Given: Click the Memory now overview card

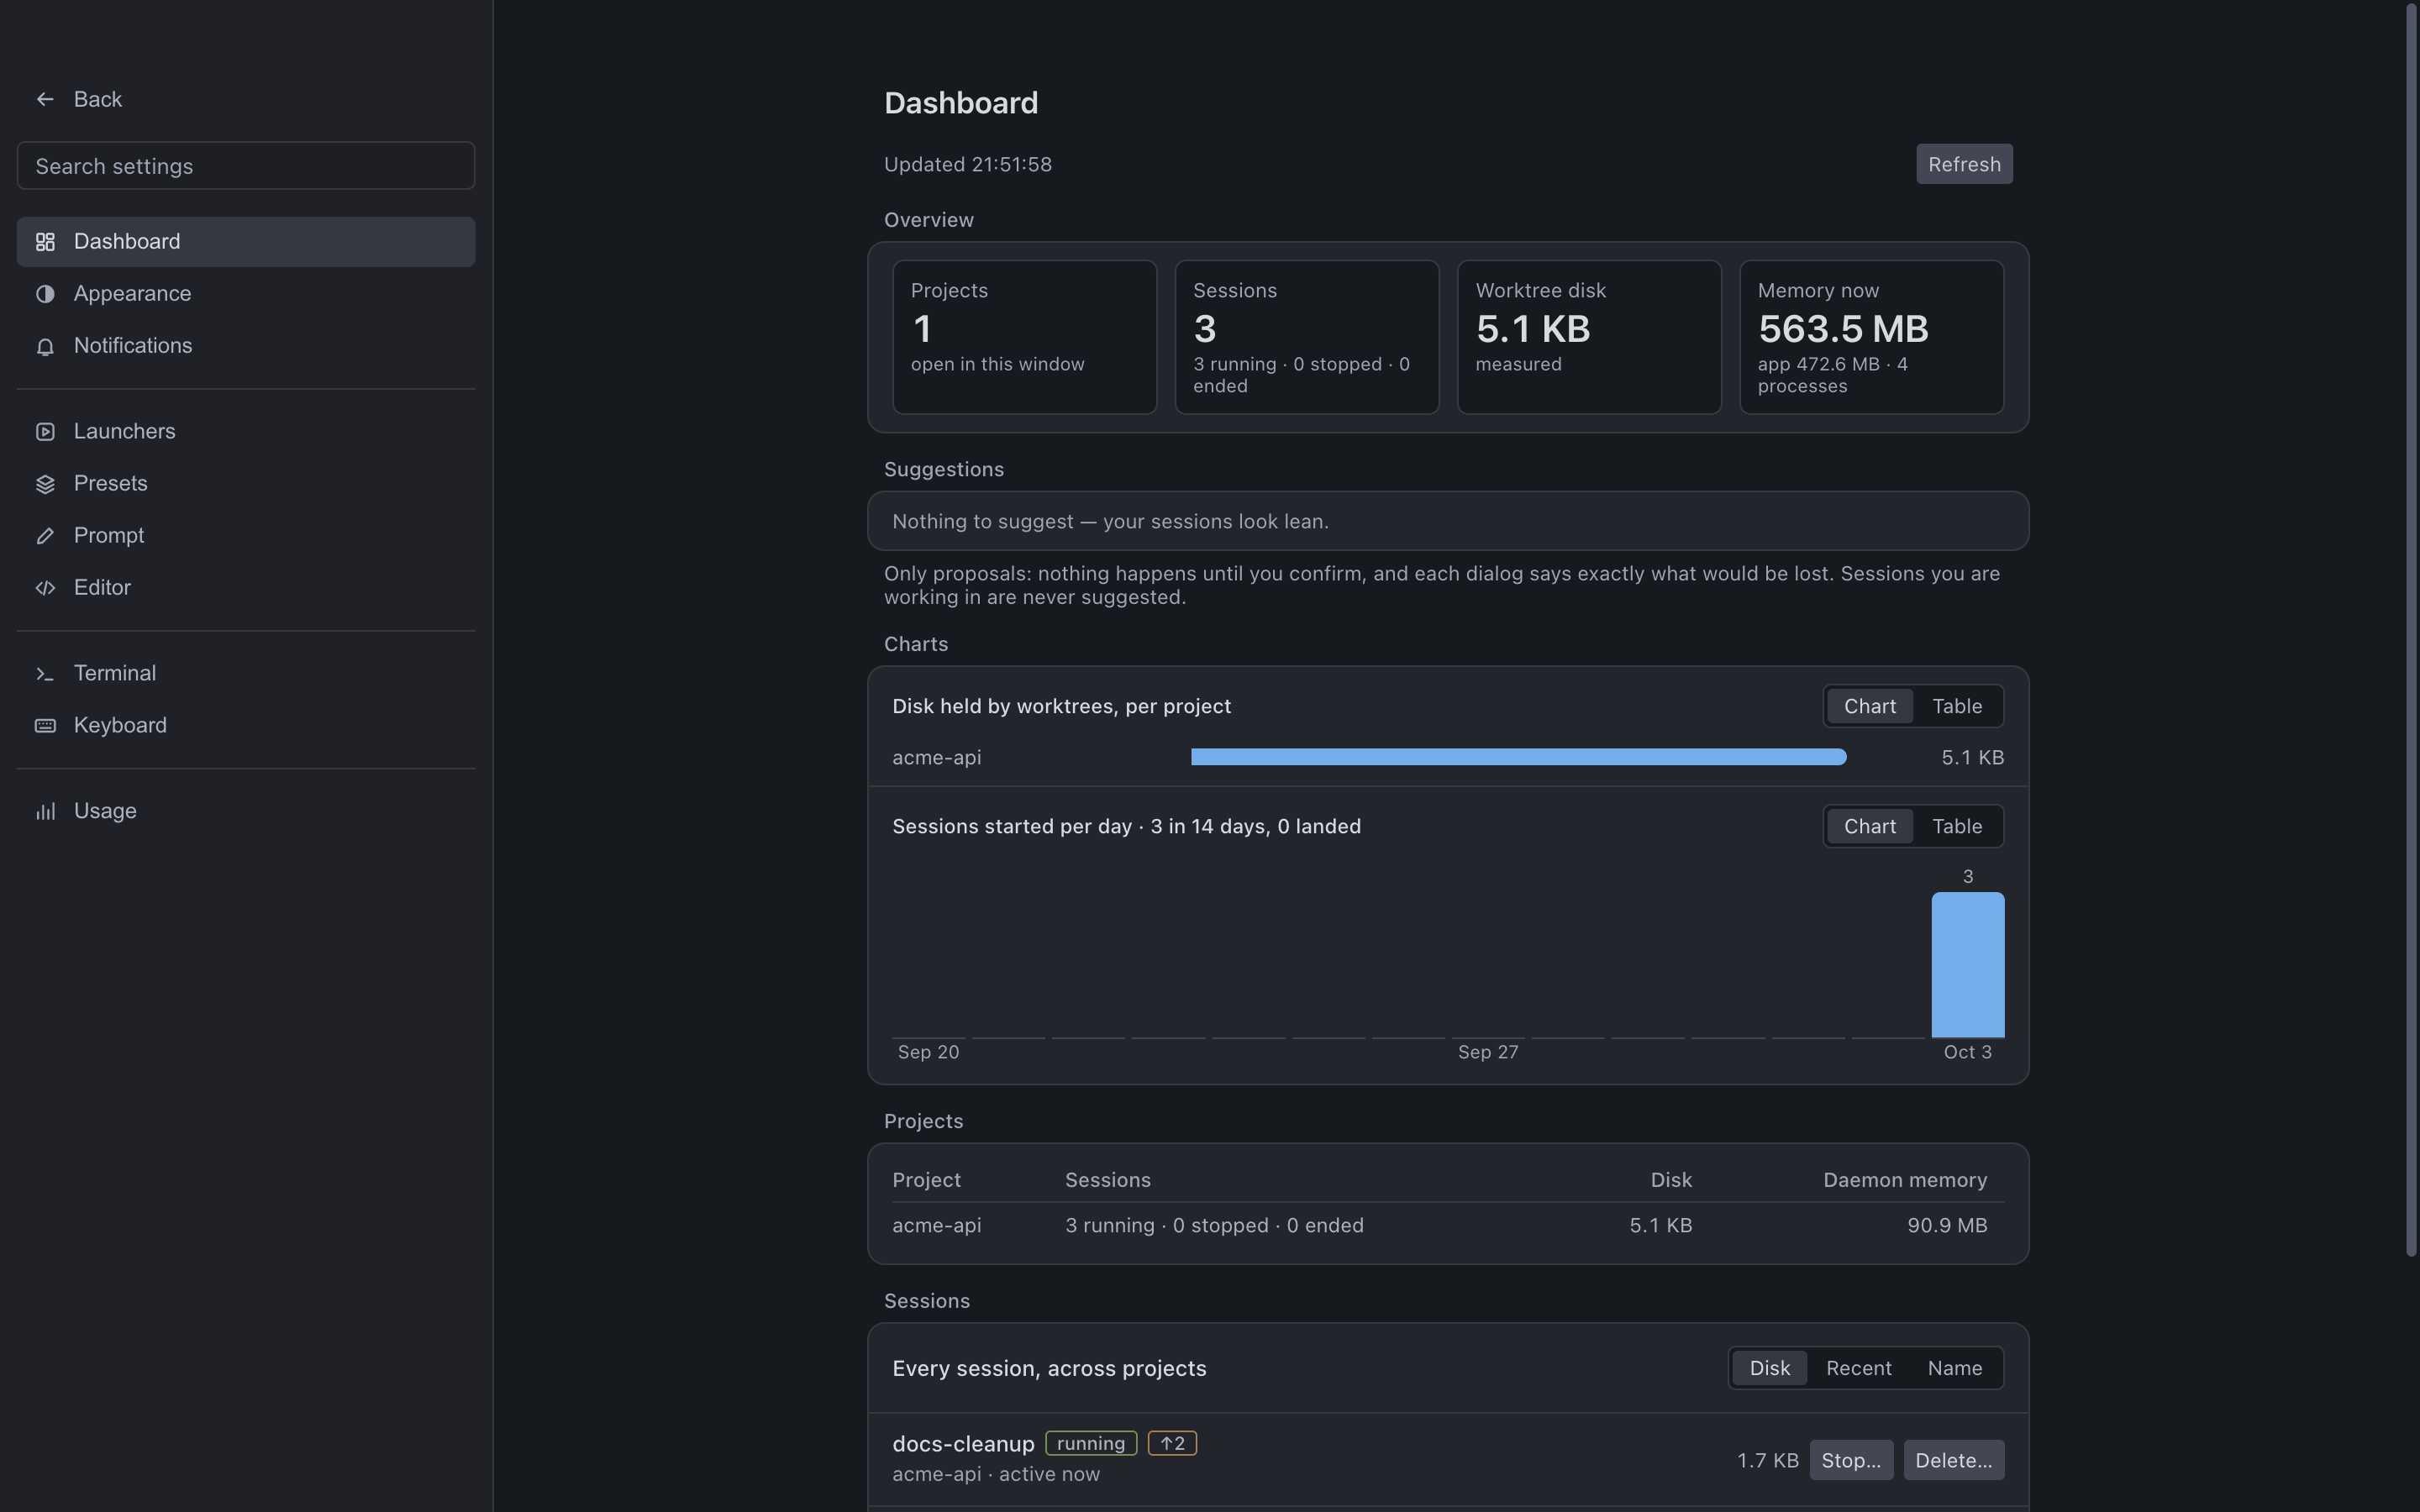Looking at the screenshot, I should point(1871,337).
